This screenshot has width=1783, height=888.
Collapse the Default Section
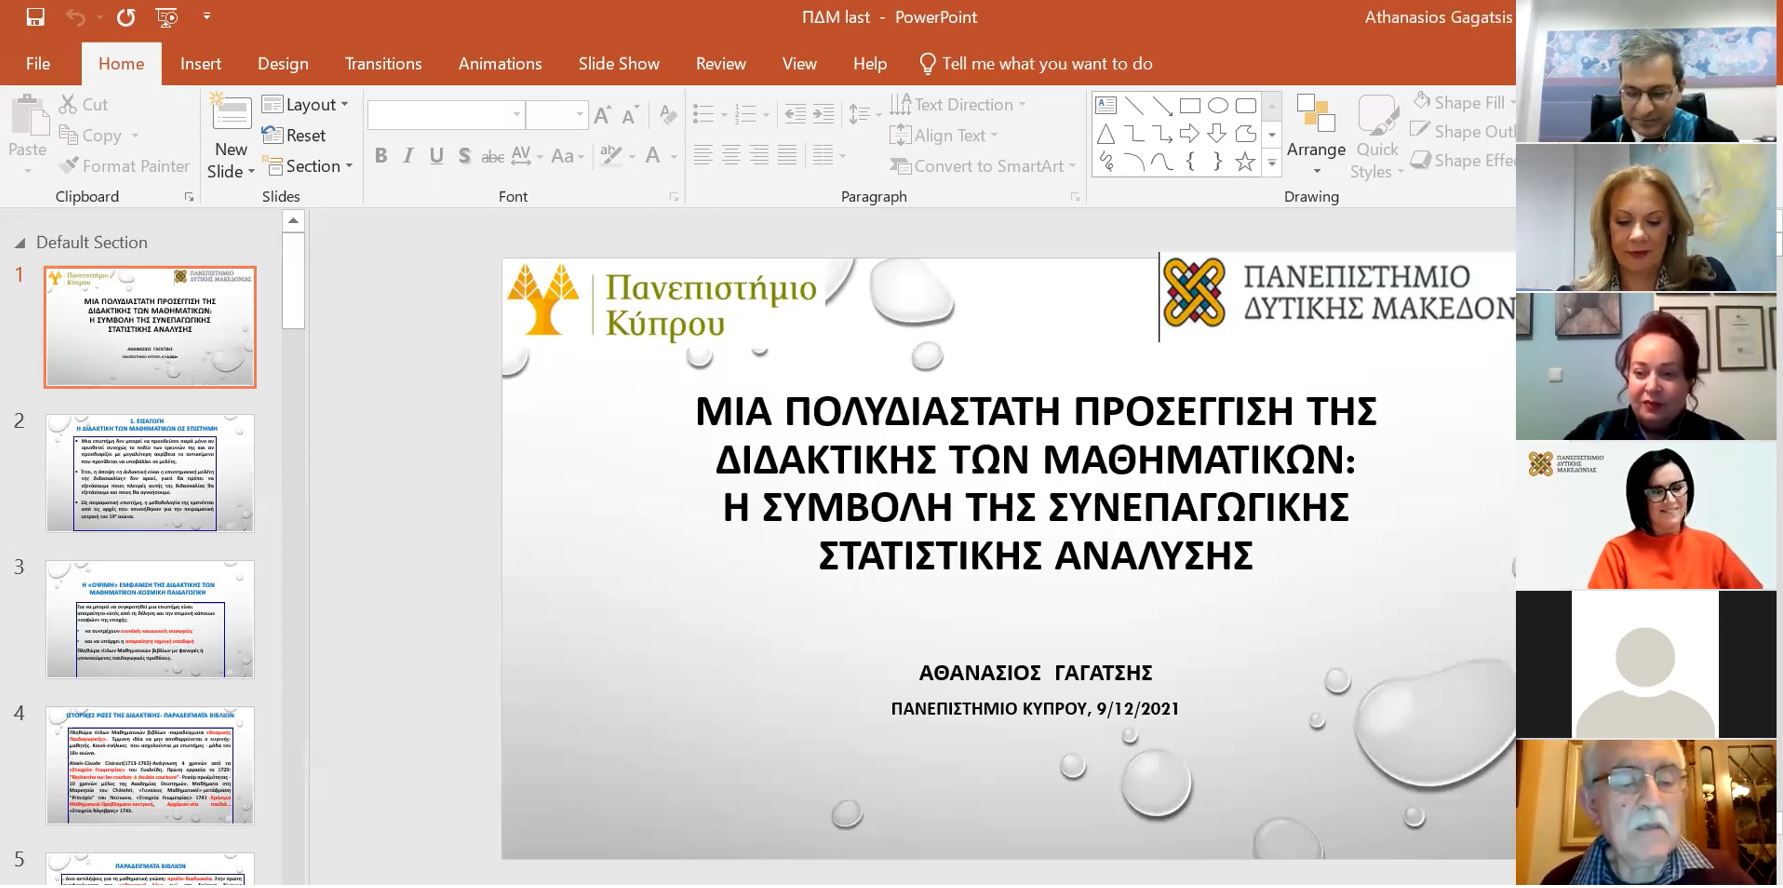(19, 243)
